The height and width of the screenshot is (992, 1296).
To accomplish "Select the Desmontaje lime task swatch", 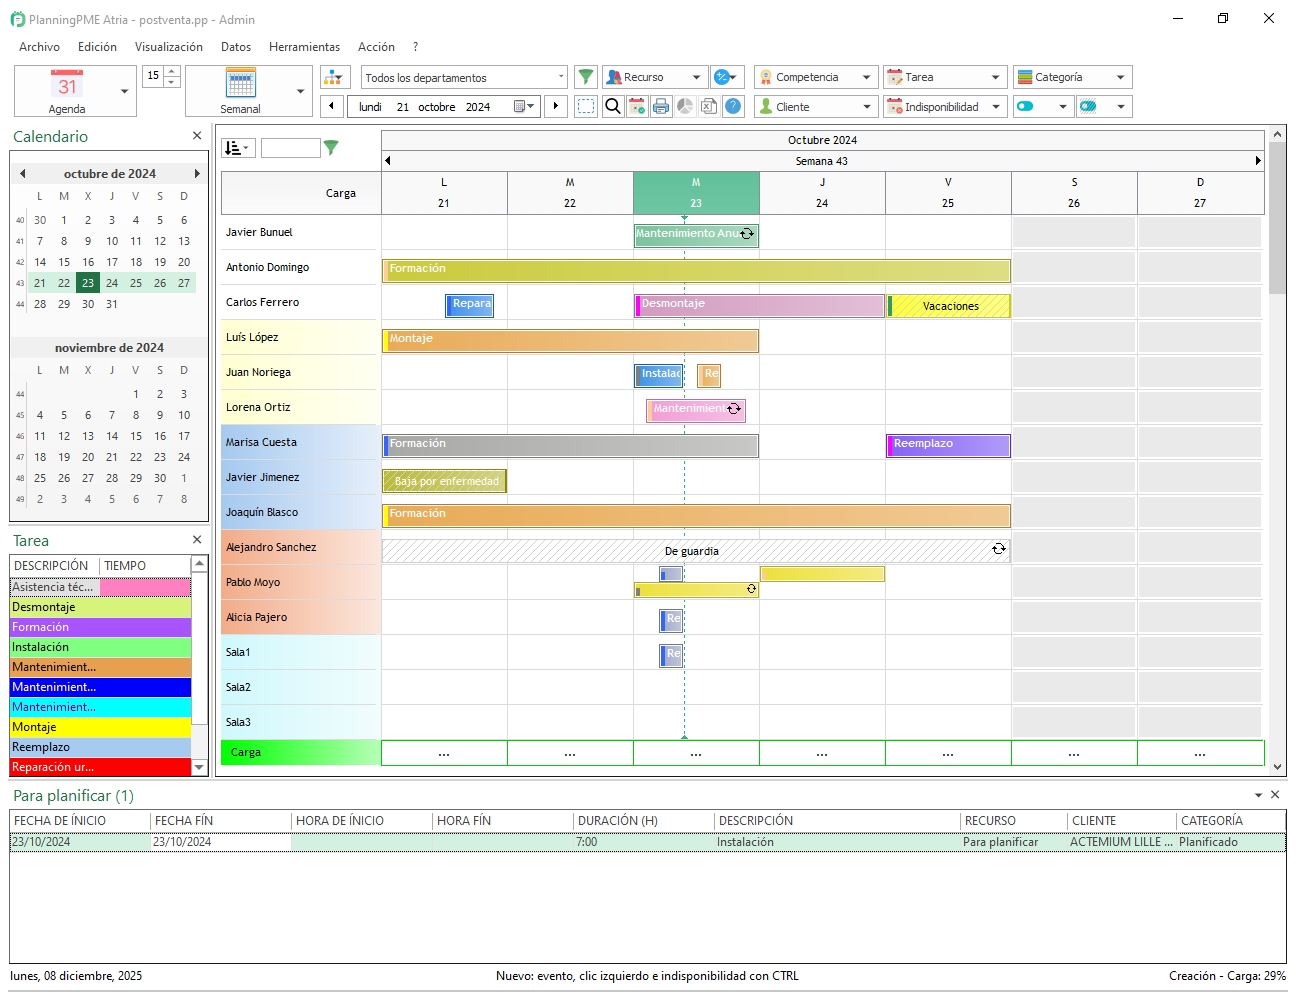I will (x=100, y=607).
